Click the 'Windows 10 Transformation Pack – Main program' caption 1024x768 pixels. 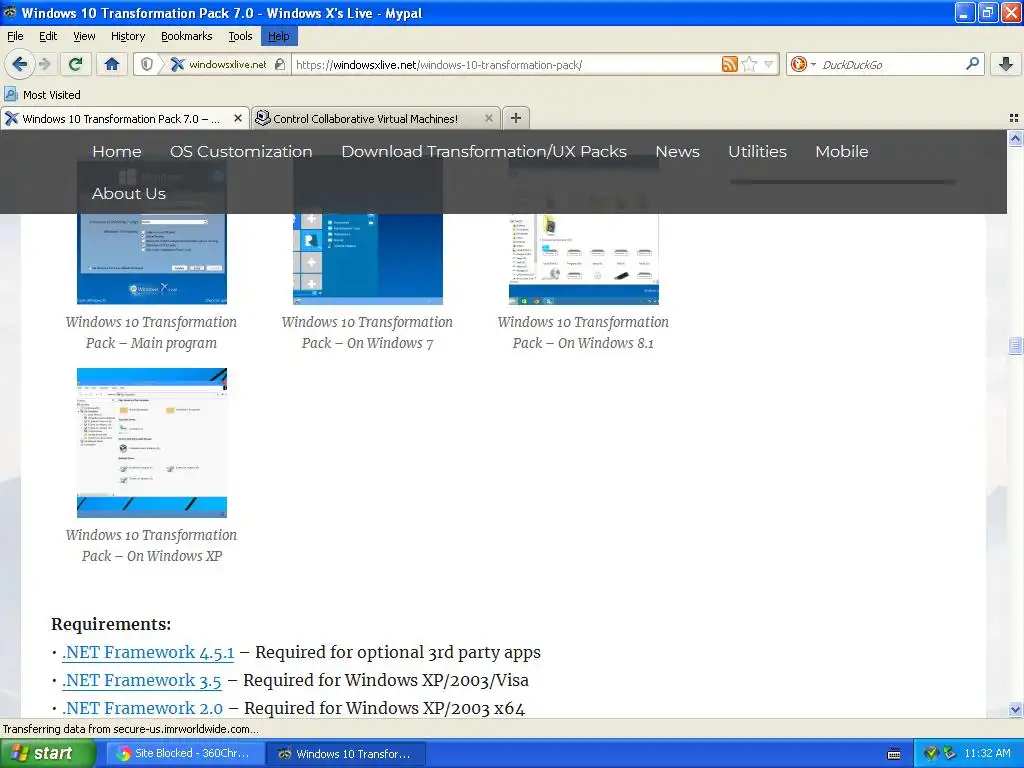(152, 332)
